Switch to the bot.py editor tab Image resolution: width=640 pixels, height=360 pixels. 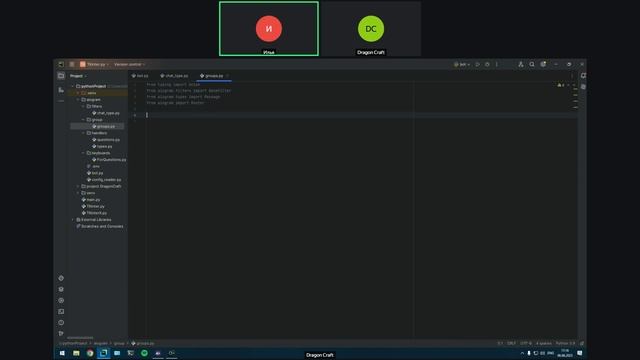click(x=140, y=76)
